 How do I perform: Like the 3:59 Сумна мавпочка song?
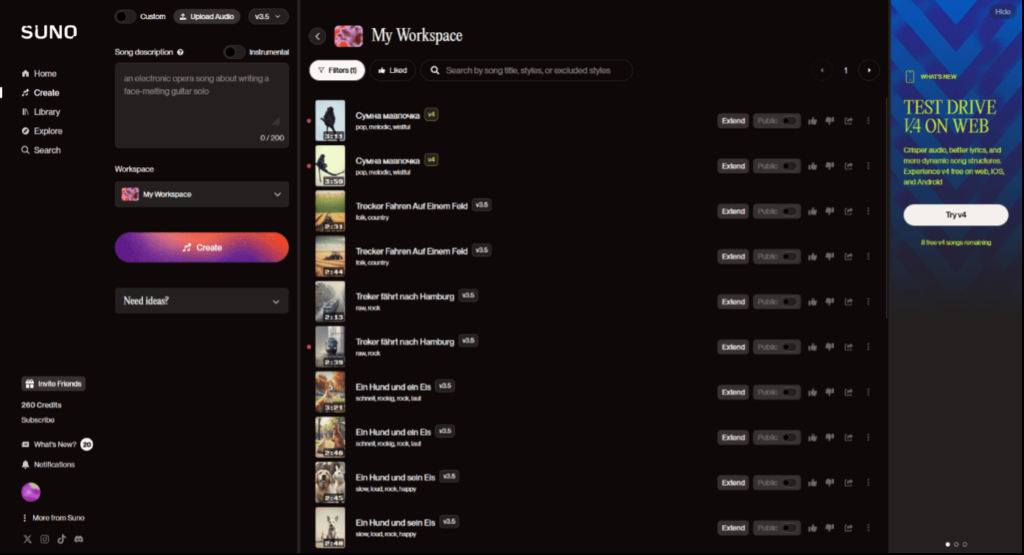coord(812,166)
